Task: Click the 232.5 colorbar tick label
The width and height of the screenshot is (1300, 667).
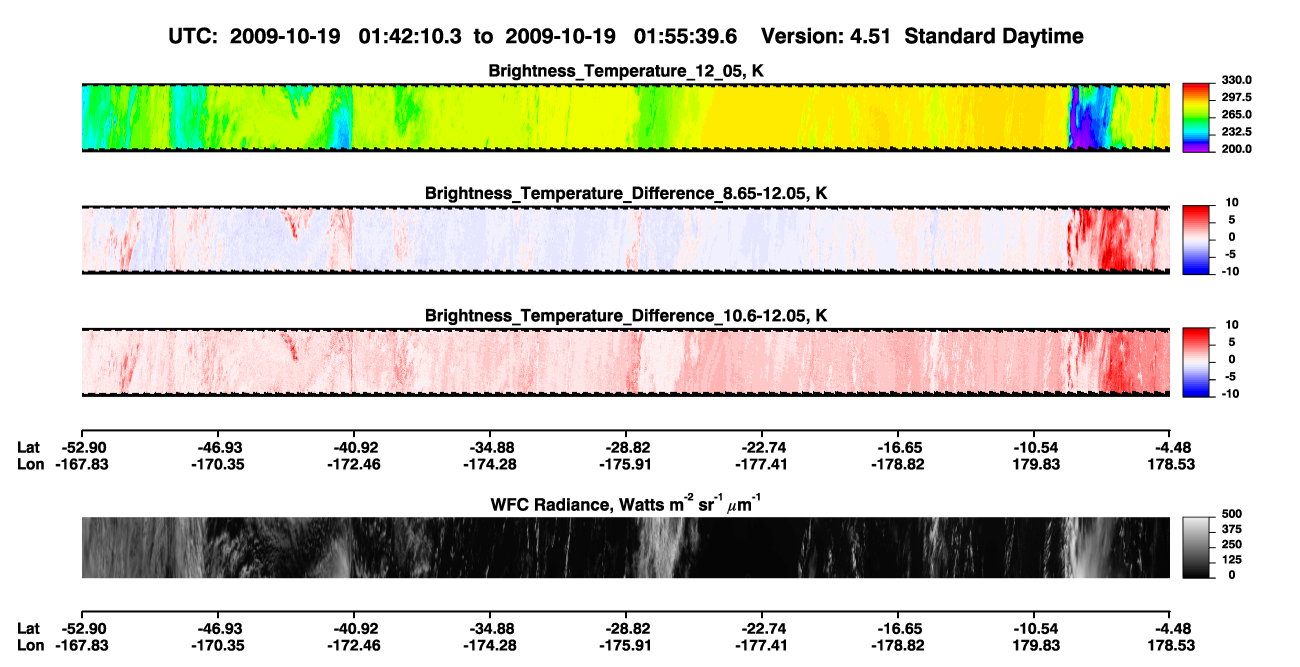Action: pos(1236,132)
